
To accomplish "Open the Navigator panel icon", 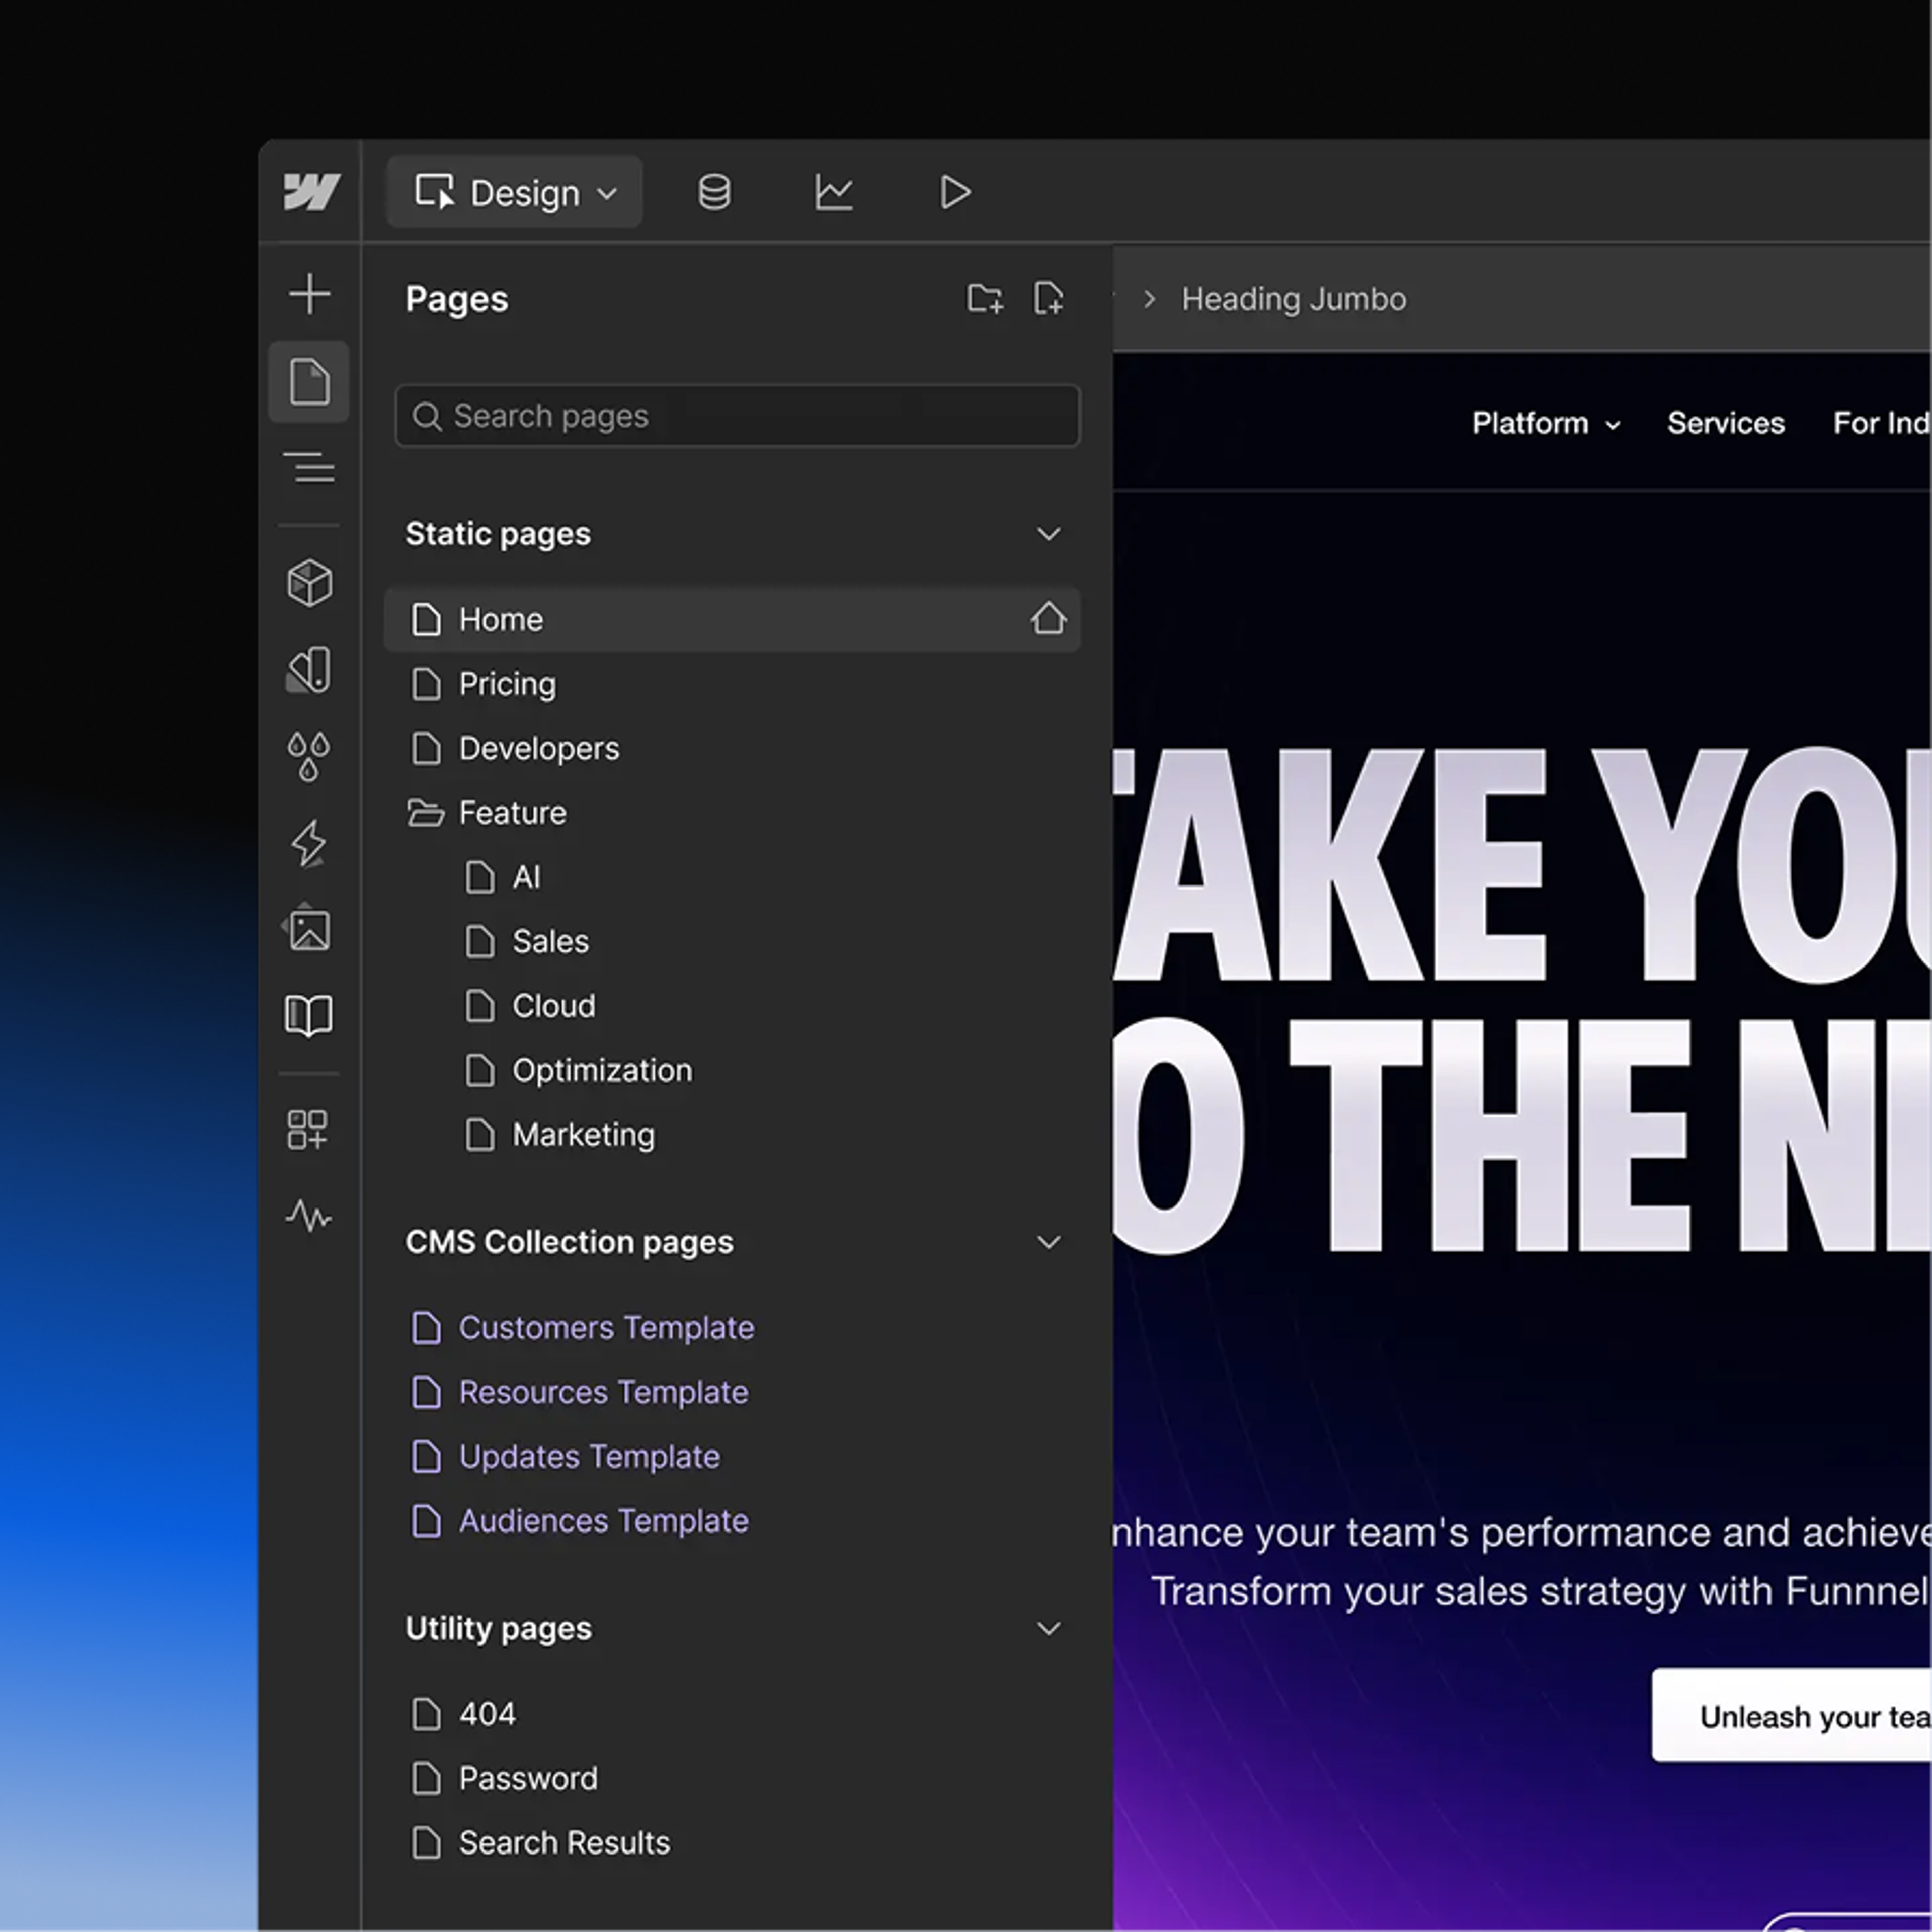I will 309,468.
